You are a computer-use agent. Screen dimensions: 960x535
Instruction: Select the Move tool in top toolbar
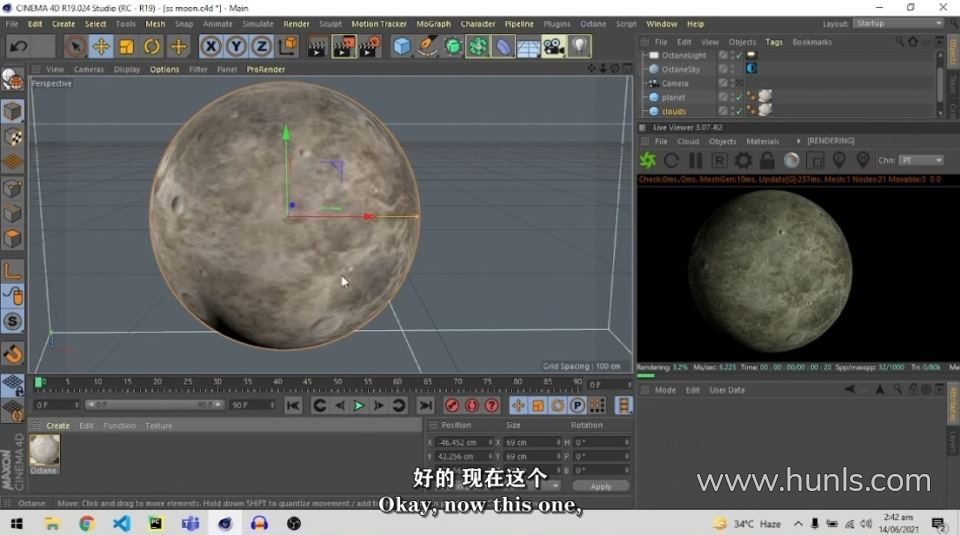[101, 46]
